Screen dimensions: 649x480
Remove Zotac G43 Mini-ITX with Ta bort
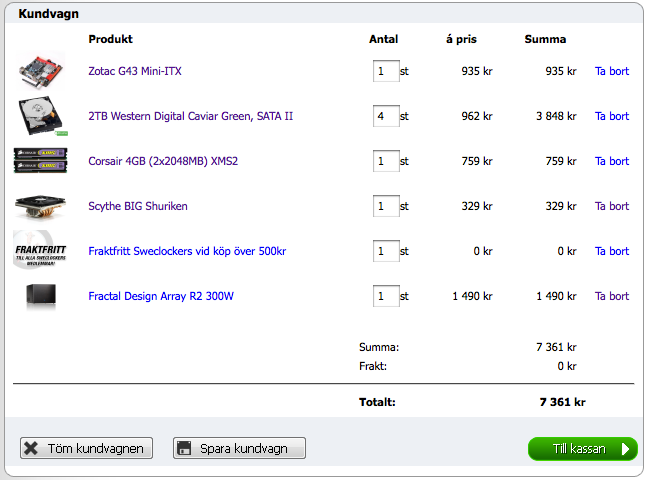pos(611,72)
